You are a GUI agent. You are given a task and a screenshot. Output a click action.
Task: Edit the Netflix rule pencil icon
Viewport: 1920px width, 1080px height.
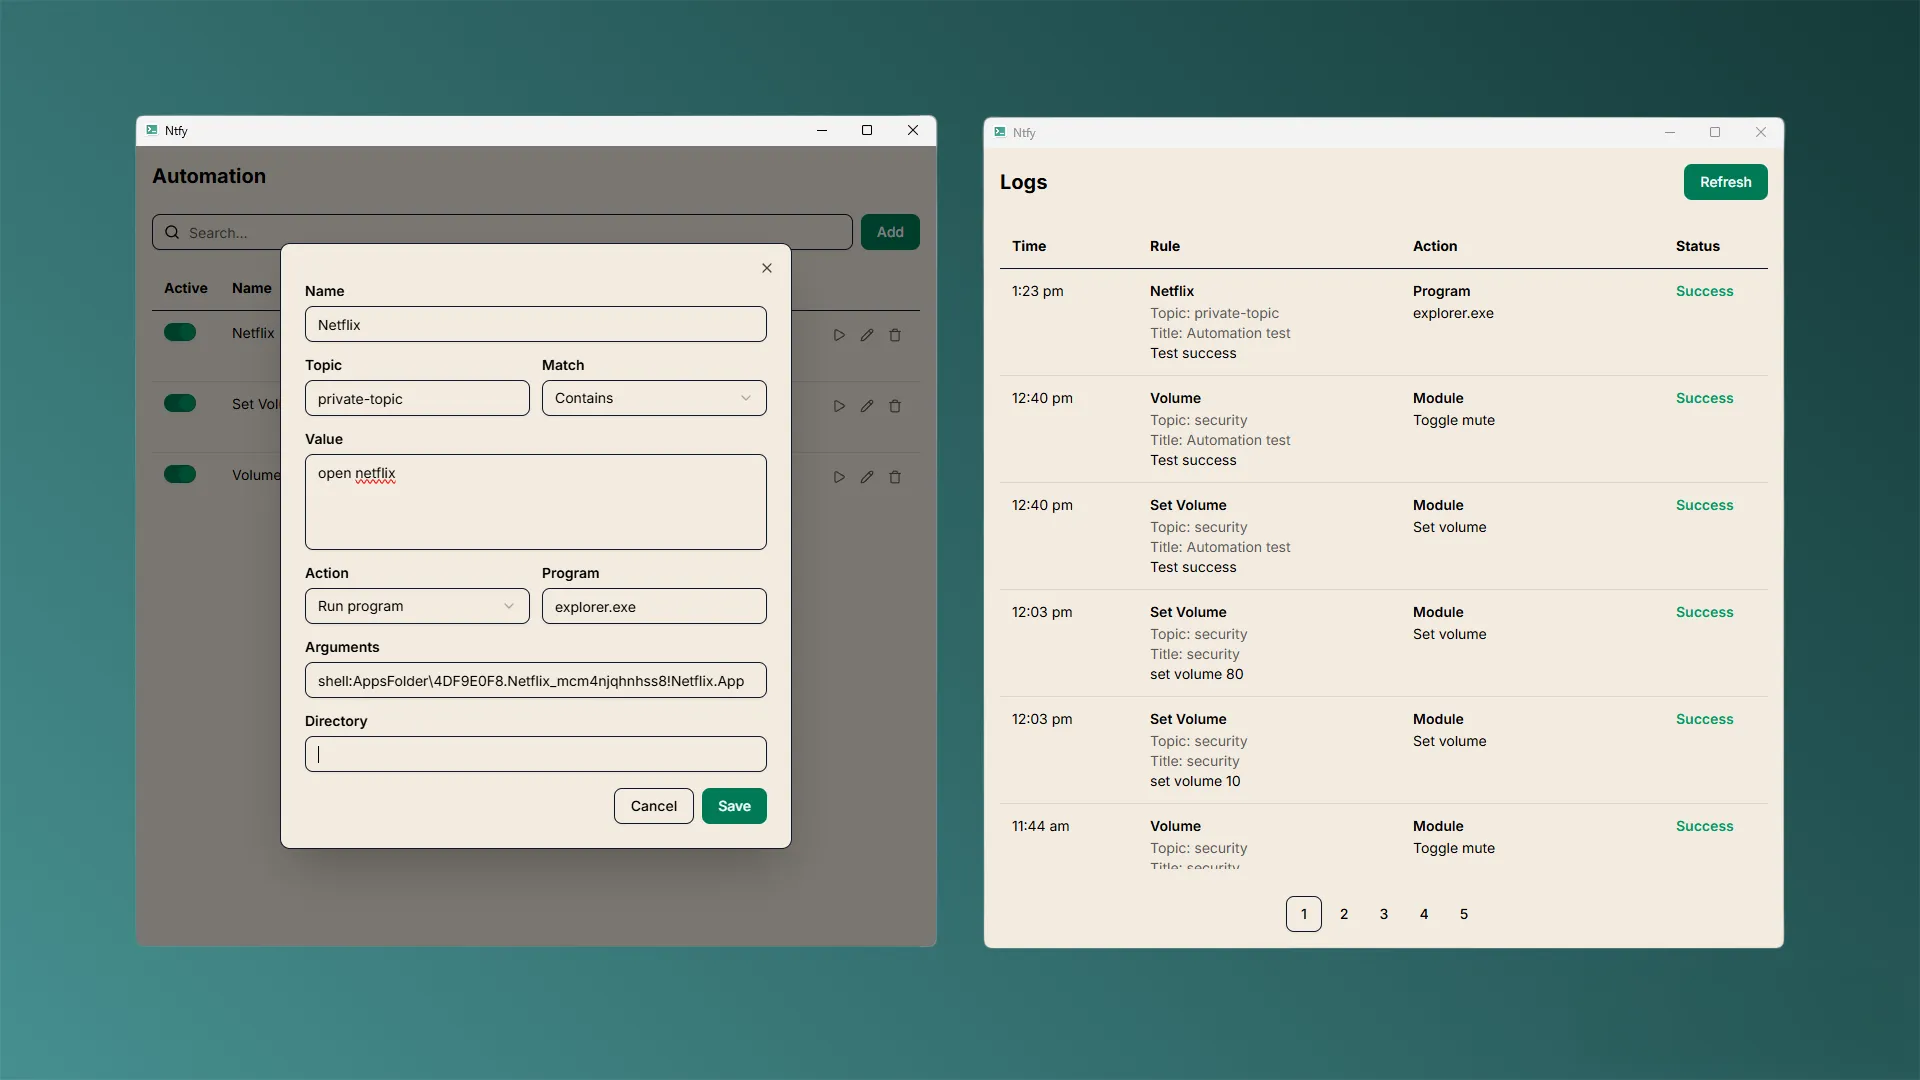click(x=867, y=335)
